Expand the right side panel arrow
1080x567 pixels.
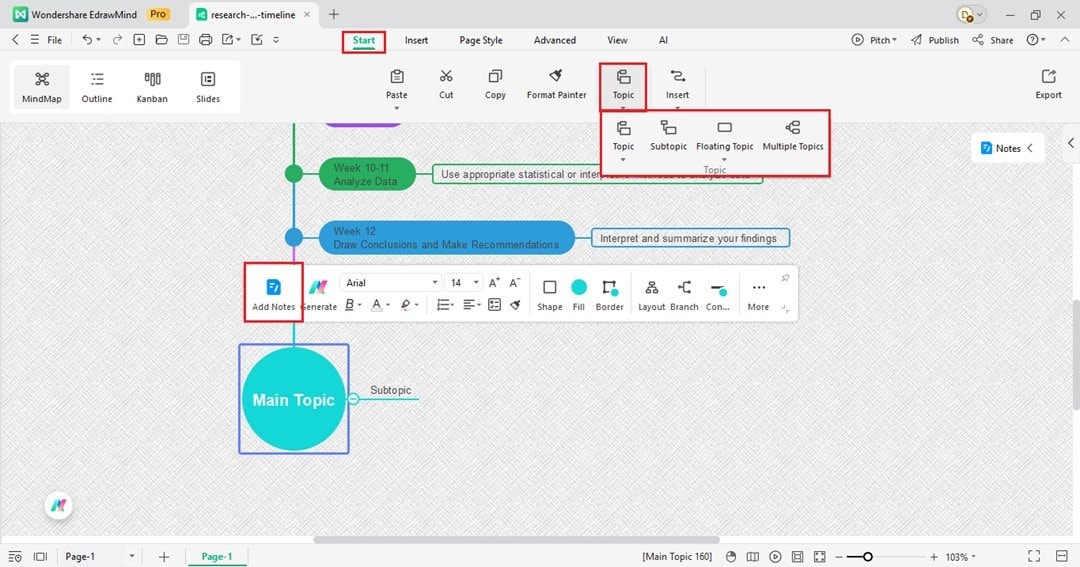tap(1071, 143)
